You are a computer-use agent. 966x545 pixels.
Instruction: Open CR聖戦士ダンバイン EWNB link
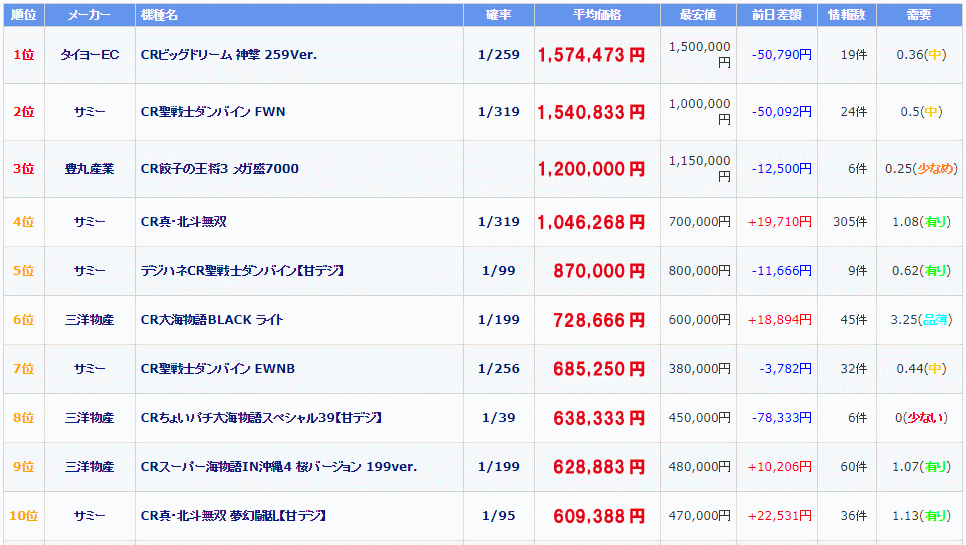pyautogui.click(x=218, y=369)
